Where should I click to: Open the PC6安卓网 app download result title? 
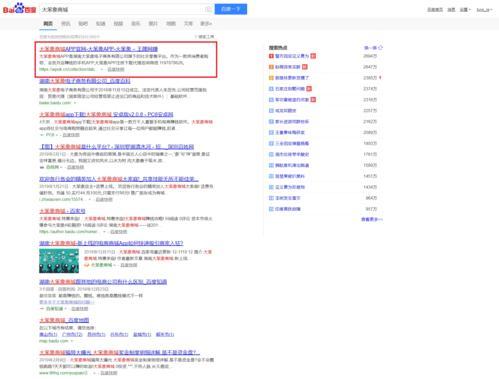(x=106, y=114)
